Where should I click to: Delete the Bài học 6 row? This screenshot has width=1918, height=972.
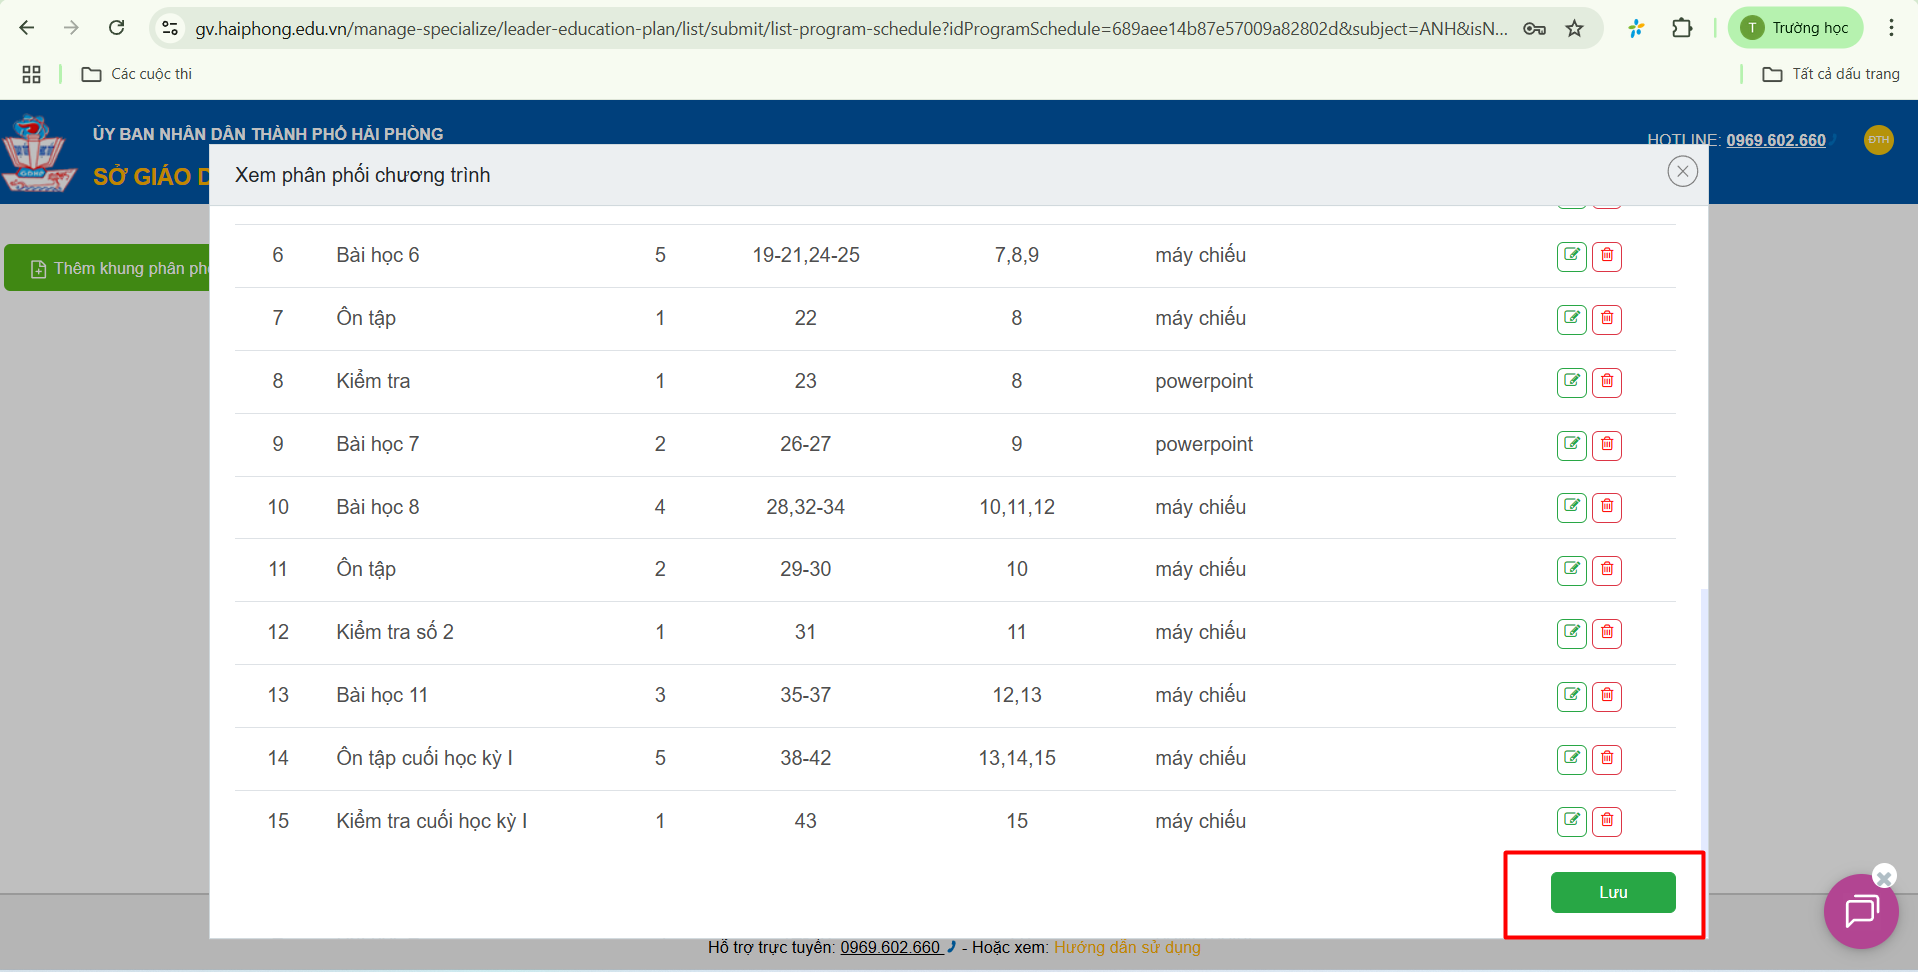1606,256
